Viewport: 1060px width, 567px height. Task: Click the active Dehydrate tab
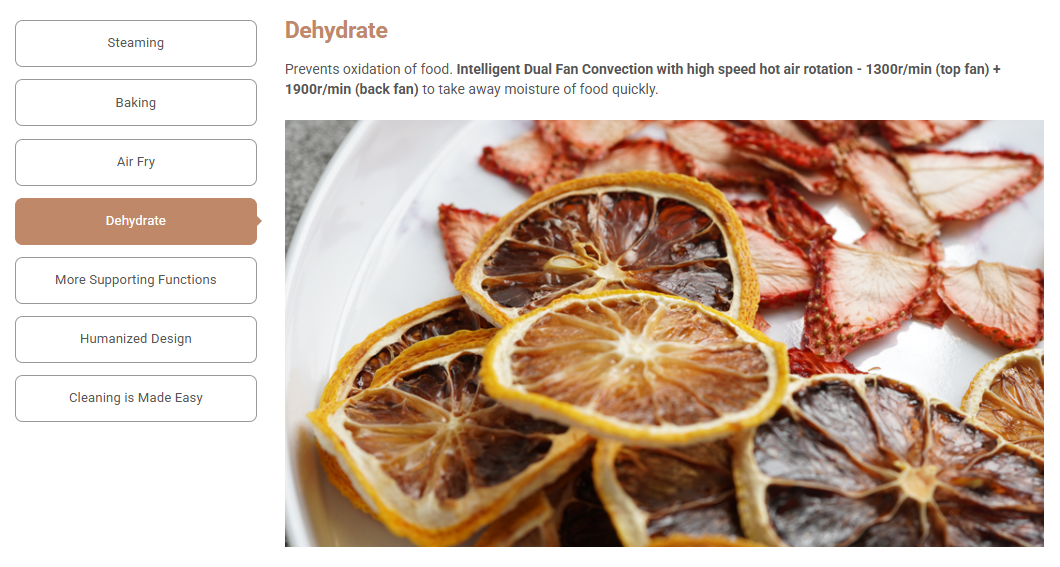click(136, 221)
